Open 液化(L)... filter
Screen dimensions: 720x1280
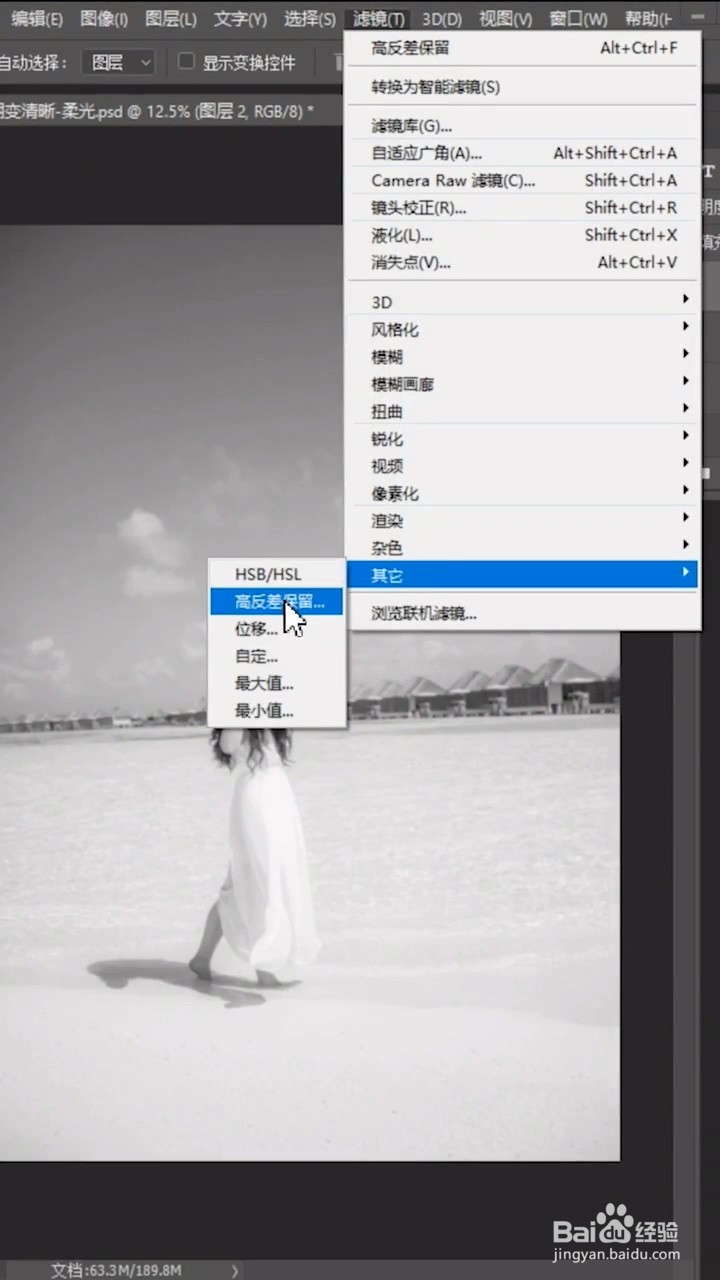[523, 235]
